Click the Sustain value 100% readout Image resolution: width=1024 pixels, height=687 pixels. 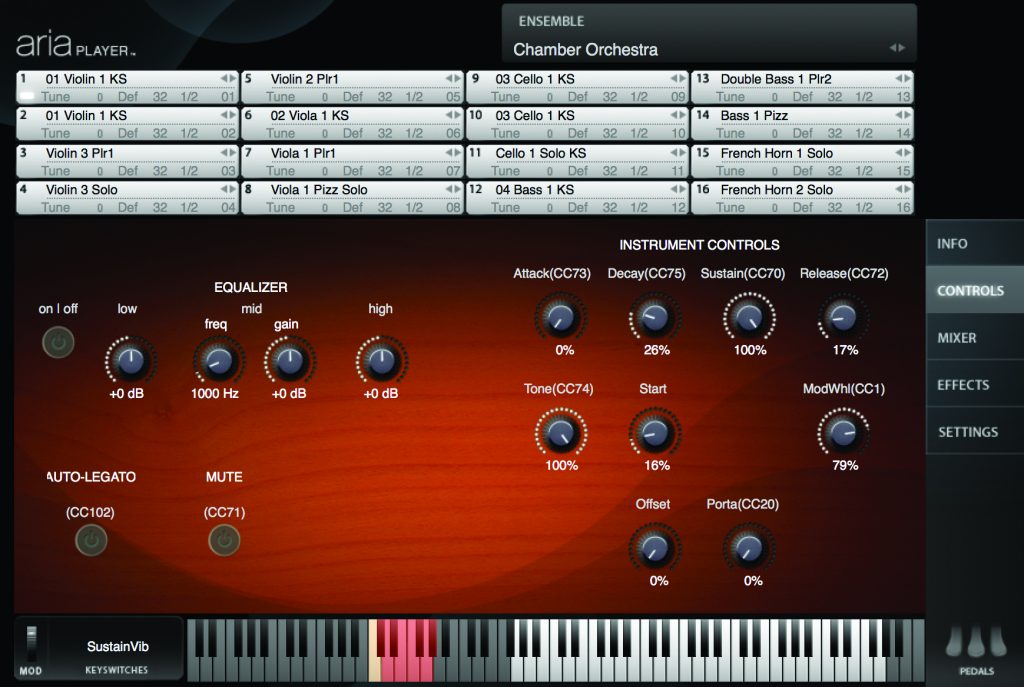[x=750, y=350]
